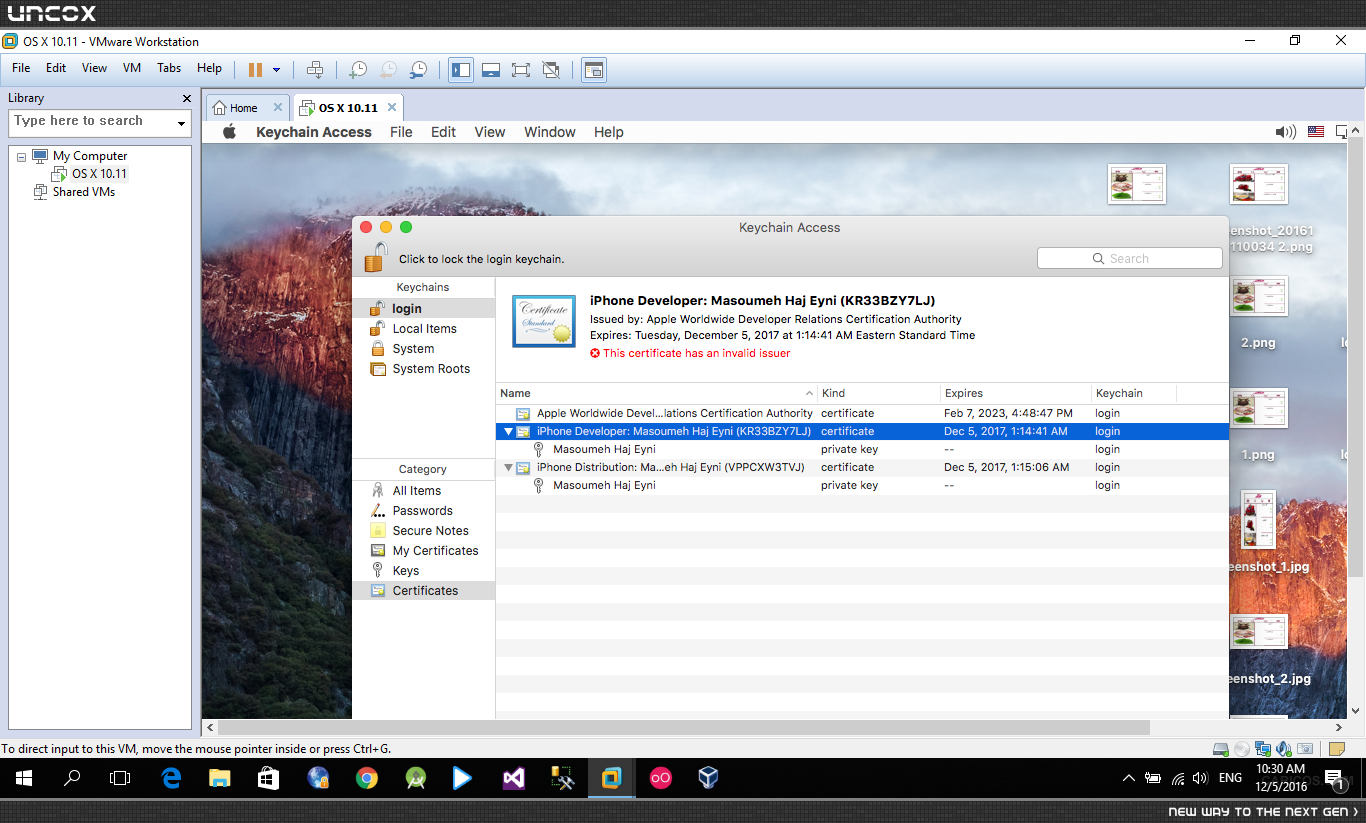Click the hard disk device status icon

1220,749
